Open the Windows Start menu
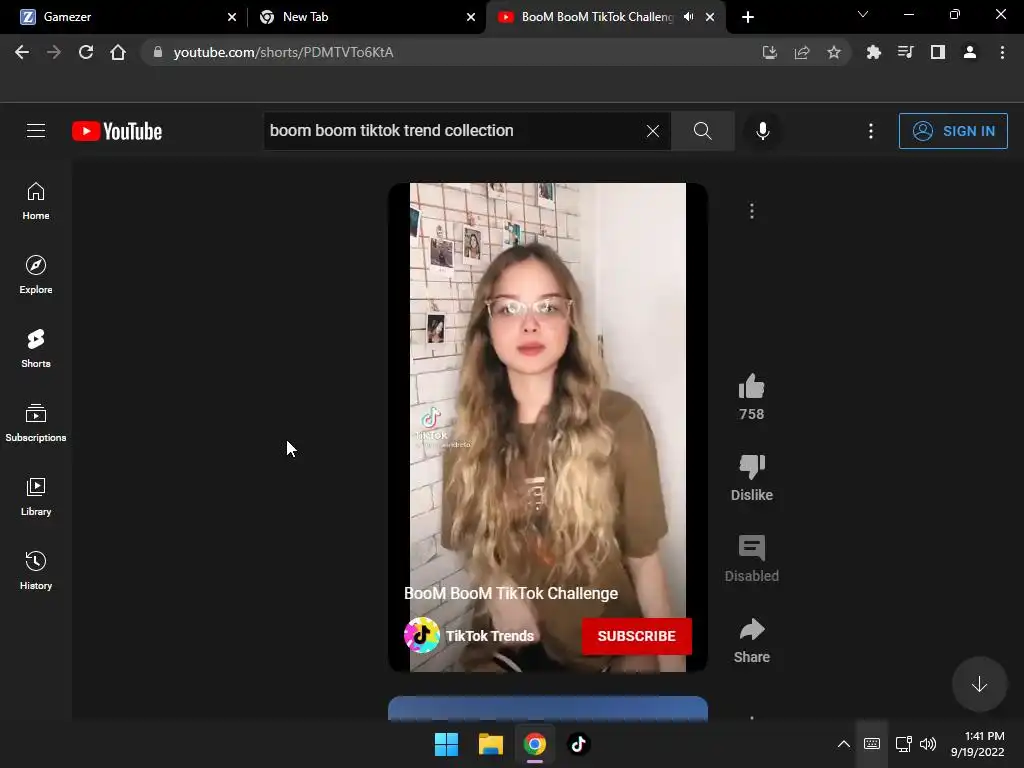 (447, 744)
